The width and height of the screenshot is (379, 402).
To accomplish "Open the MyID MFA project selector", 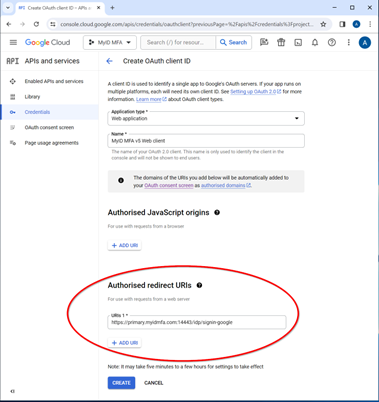I will pyautogui.click(x=110, y=42).
